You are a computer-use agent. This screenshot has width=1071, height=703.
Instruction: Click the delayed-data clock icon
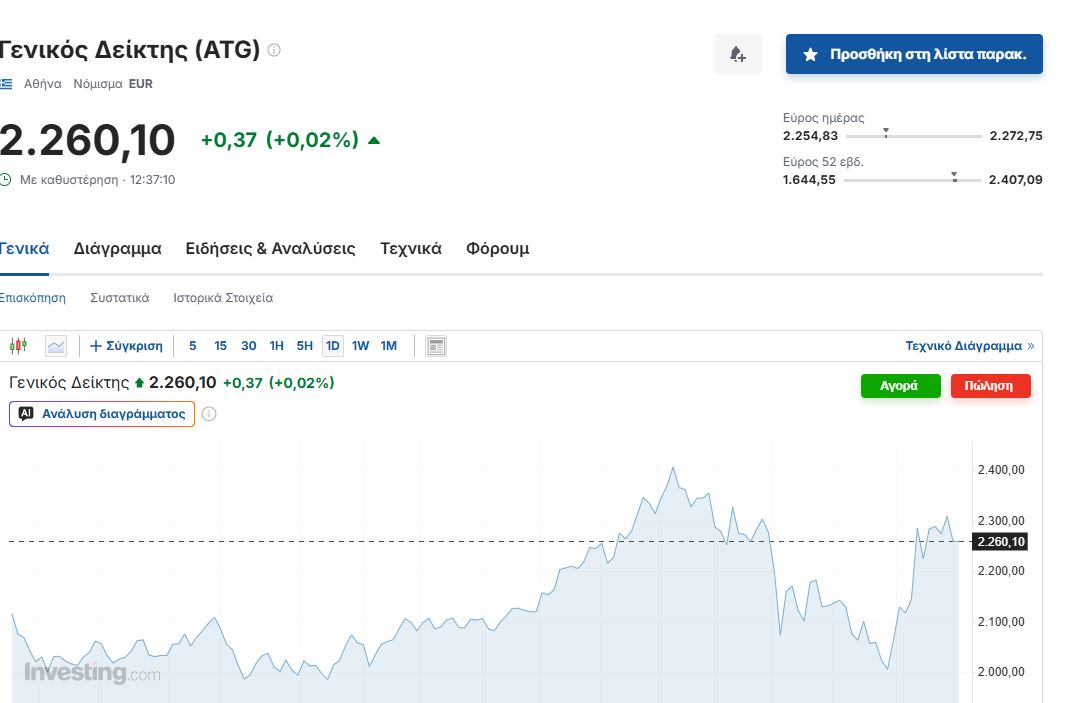[x=6, y=180]
